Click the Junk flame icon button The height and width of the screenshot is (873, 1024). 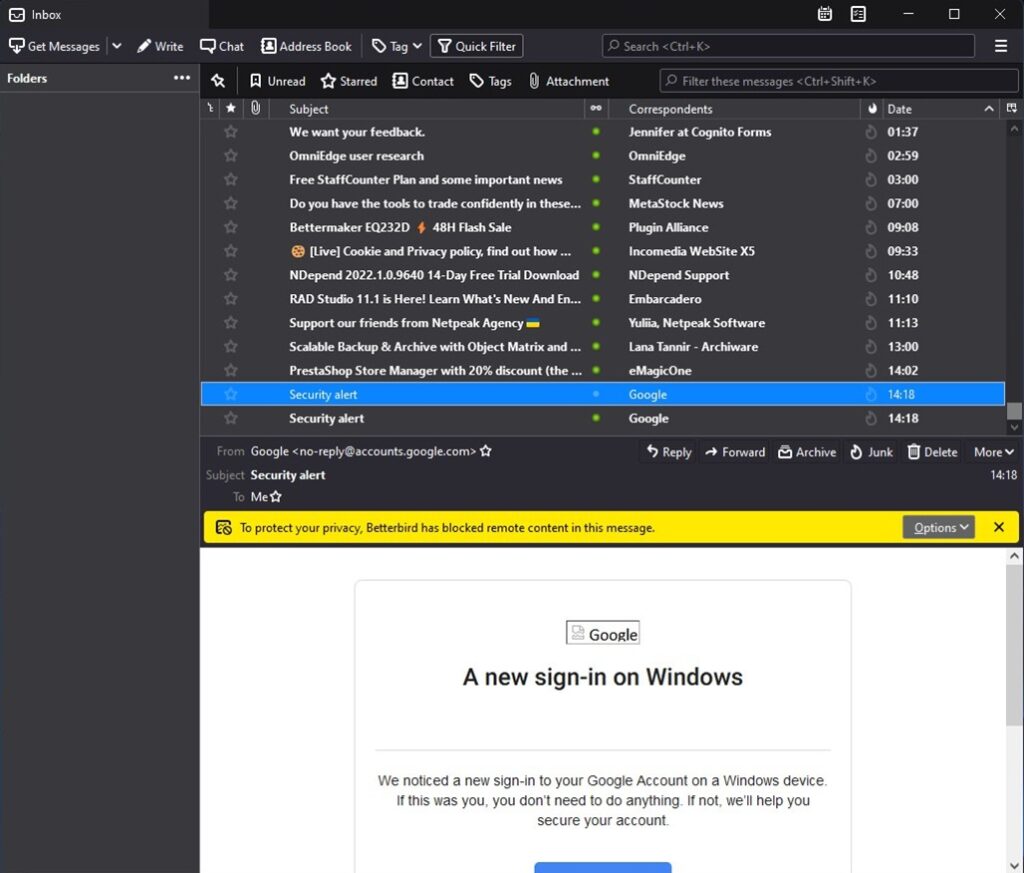[870, 452]
